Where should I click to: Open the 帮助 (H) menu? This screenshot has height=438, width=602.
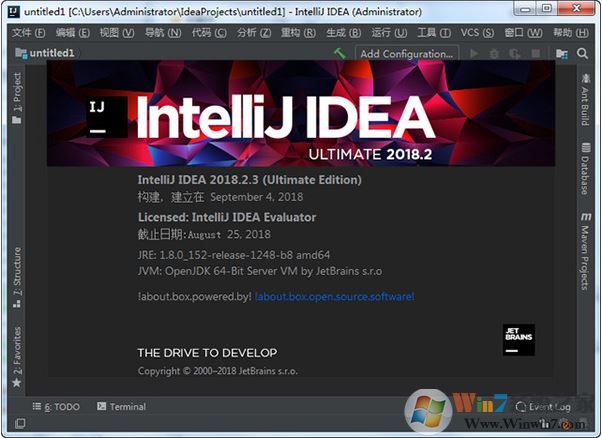point(571,33)
